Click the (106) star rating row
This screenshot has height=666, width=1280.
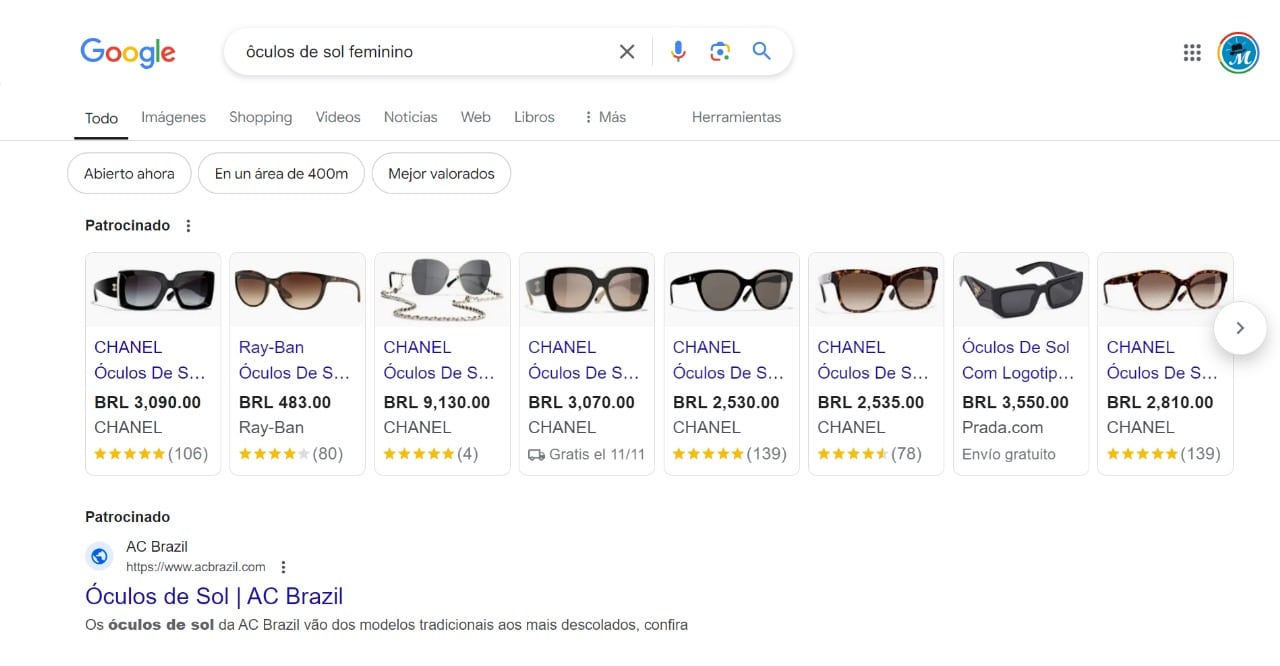(x=151, y=454)
